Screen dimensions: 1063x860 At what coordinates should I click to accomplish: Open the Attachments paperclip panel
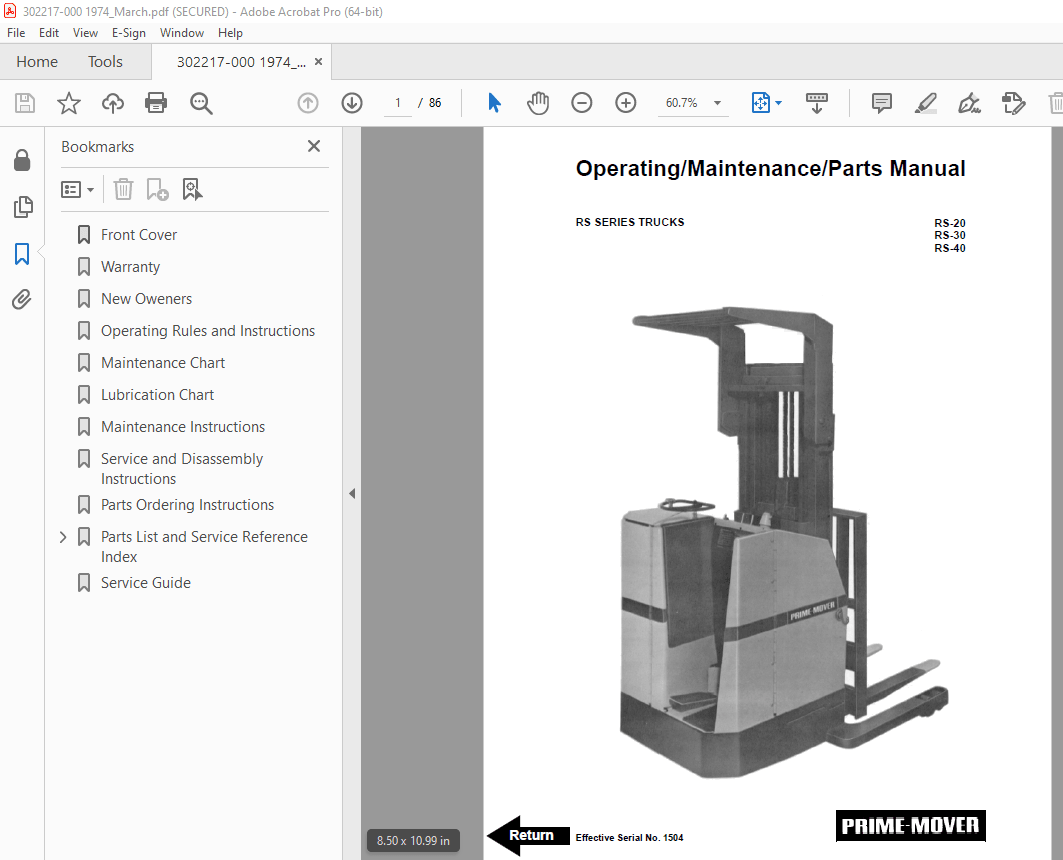(22, 299)
